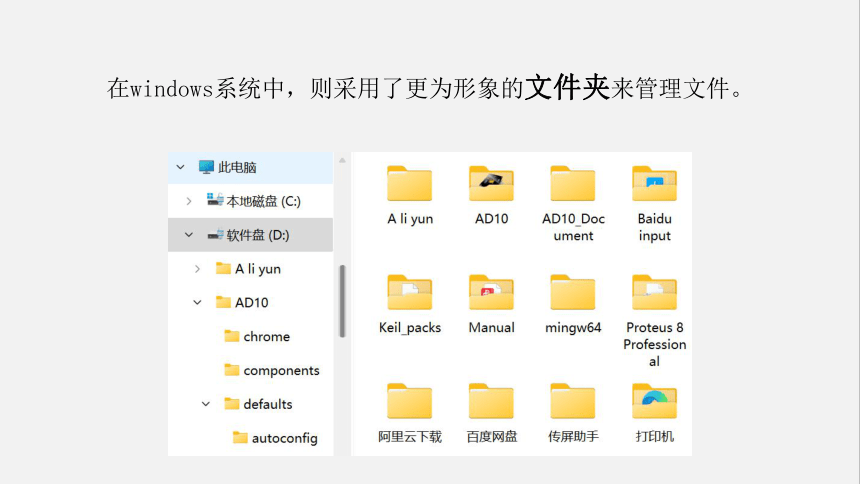Click the Proteus 8 Professional name text
Image resolution: width=860 pixels, height=484 pixels.
pyautogui.click(x=654, y=344)
